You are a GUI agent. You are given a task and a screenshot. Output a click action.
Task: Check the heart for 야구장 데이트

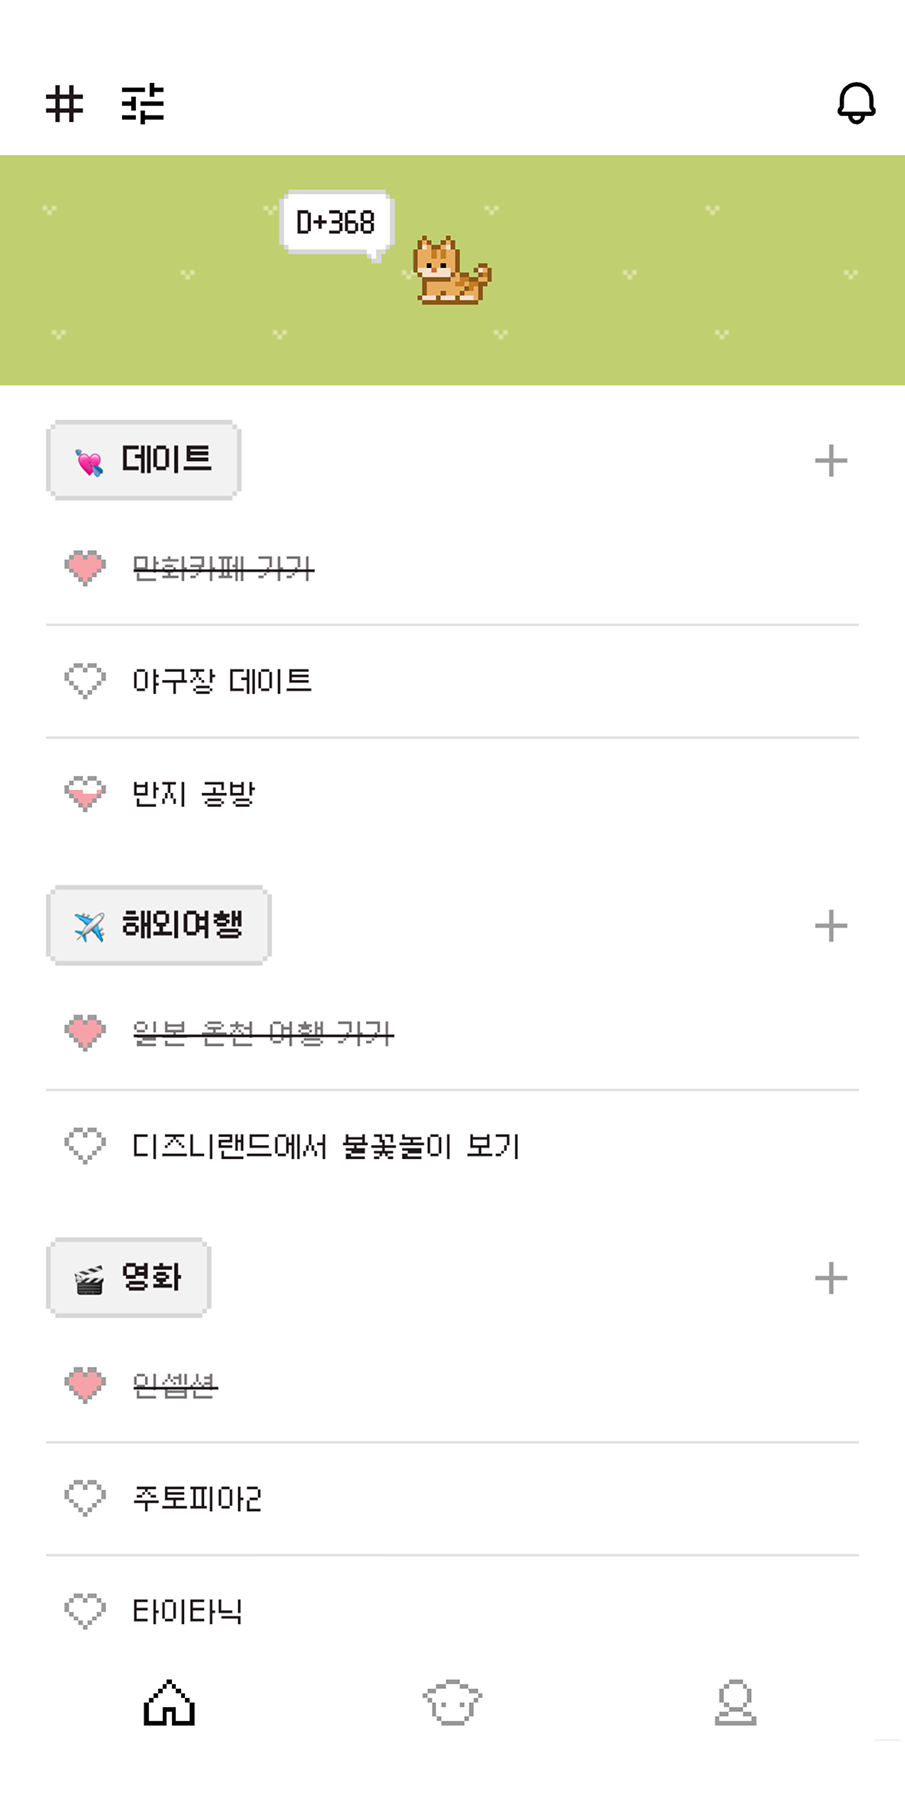coord(85,681)
